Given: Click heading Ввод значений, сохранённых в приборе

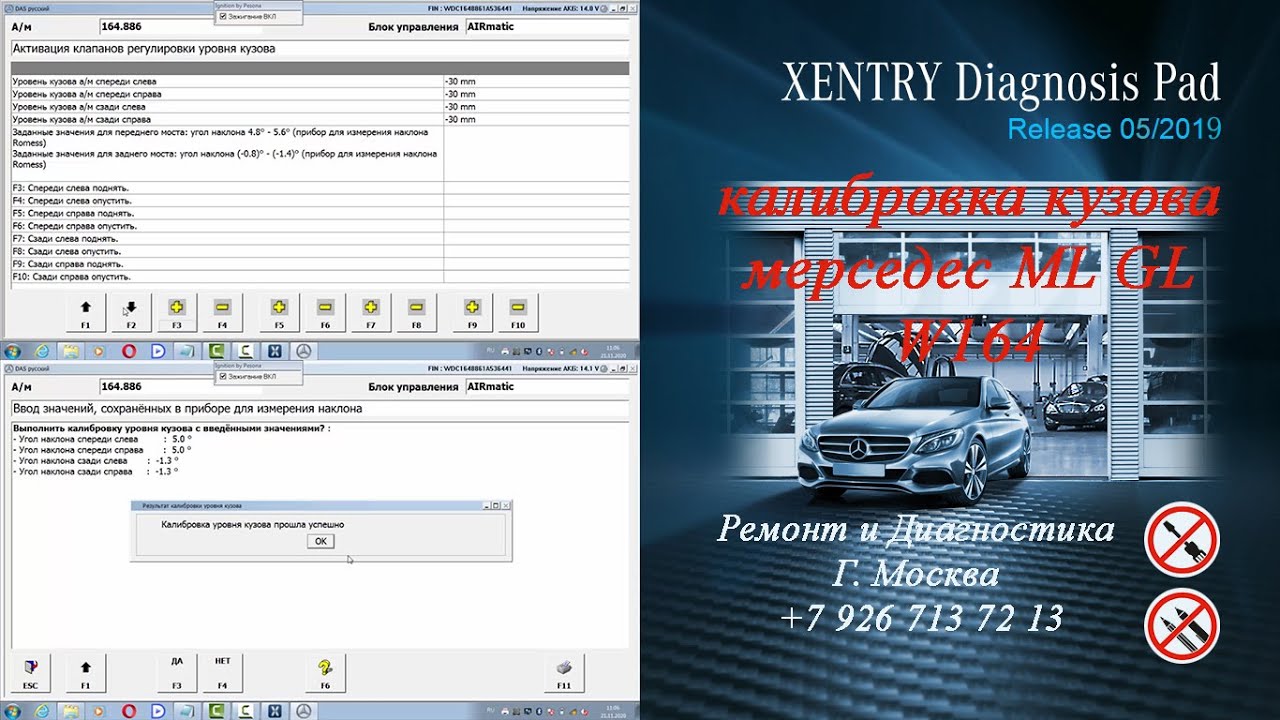Looking at the screenshot, I should coord(188,408).
